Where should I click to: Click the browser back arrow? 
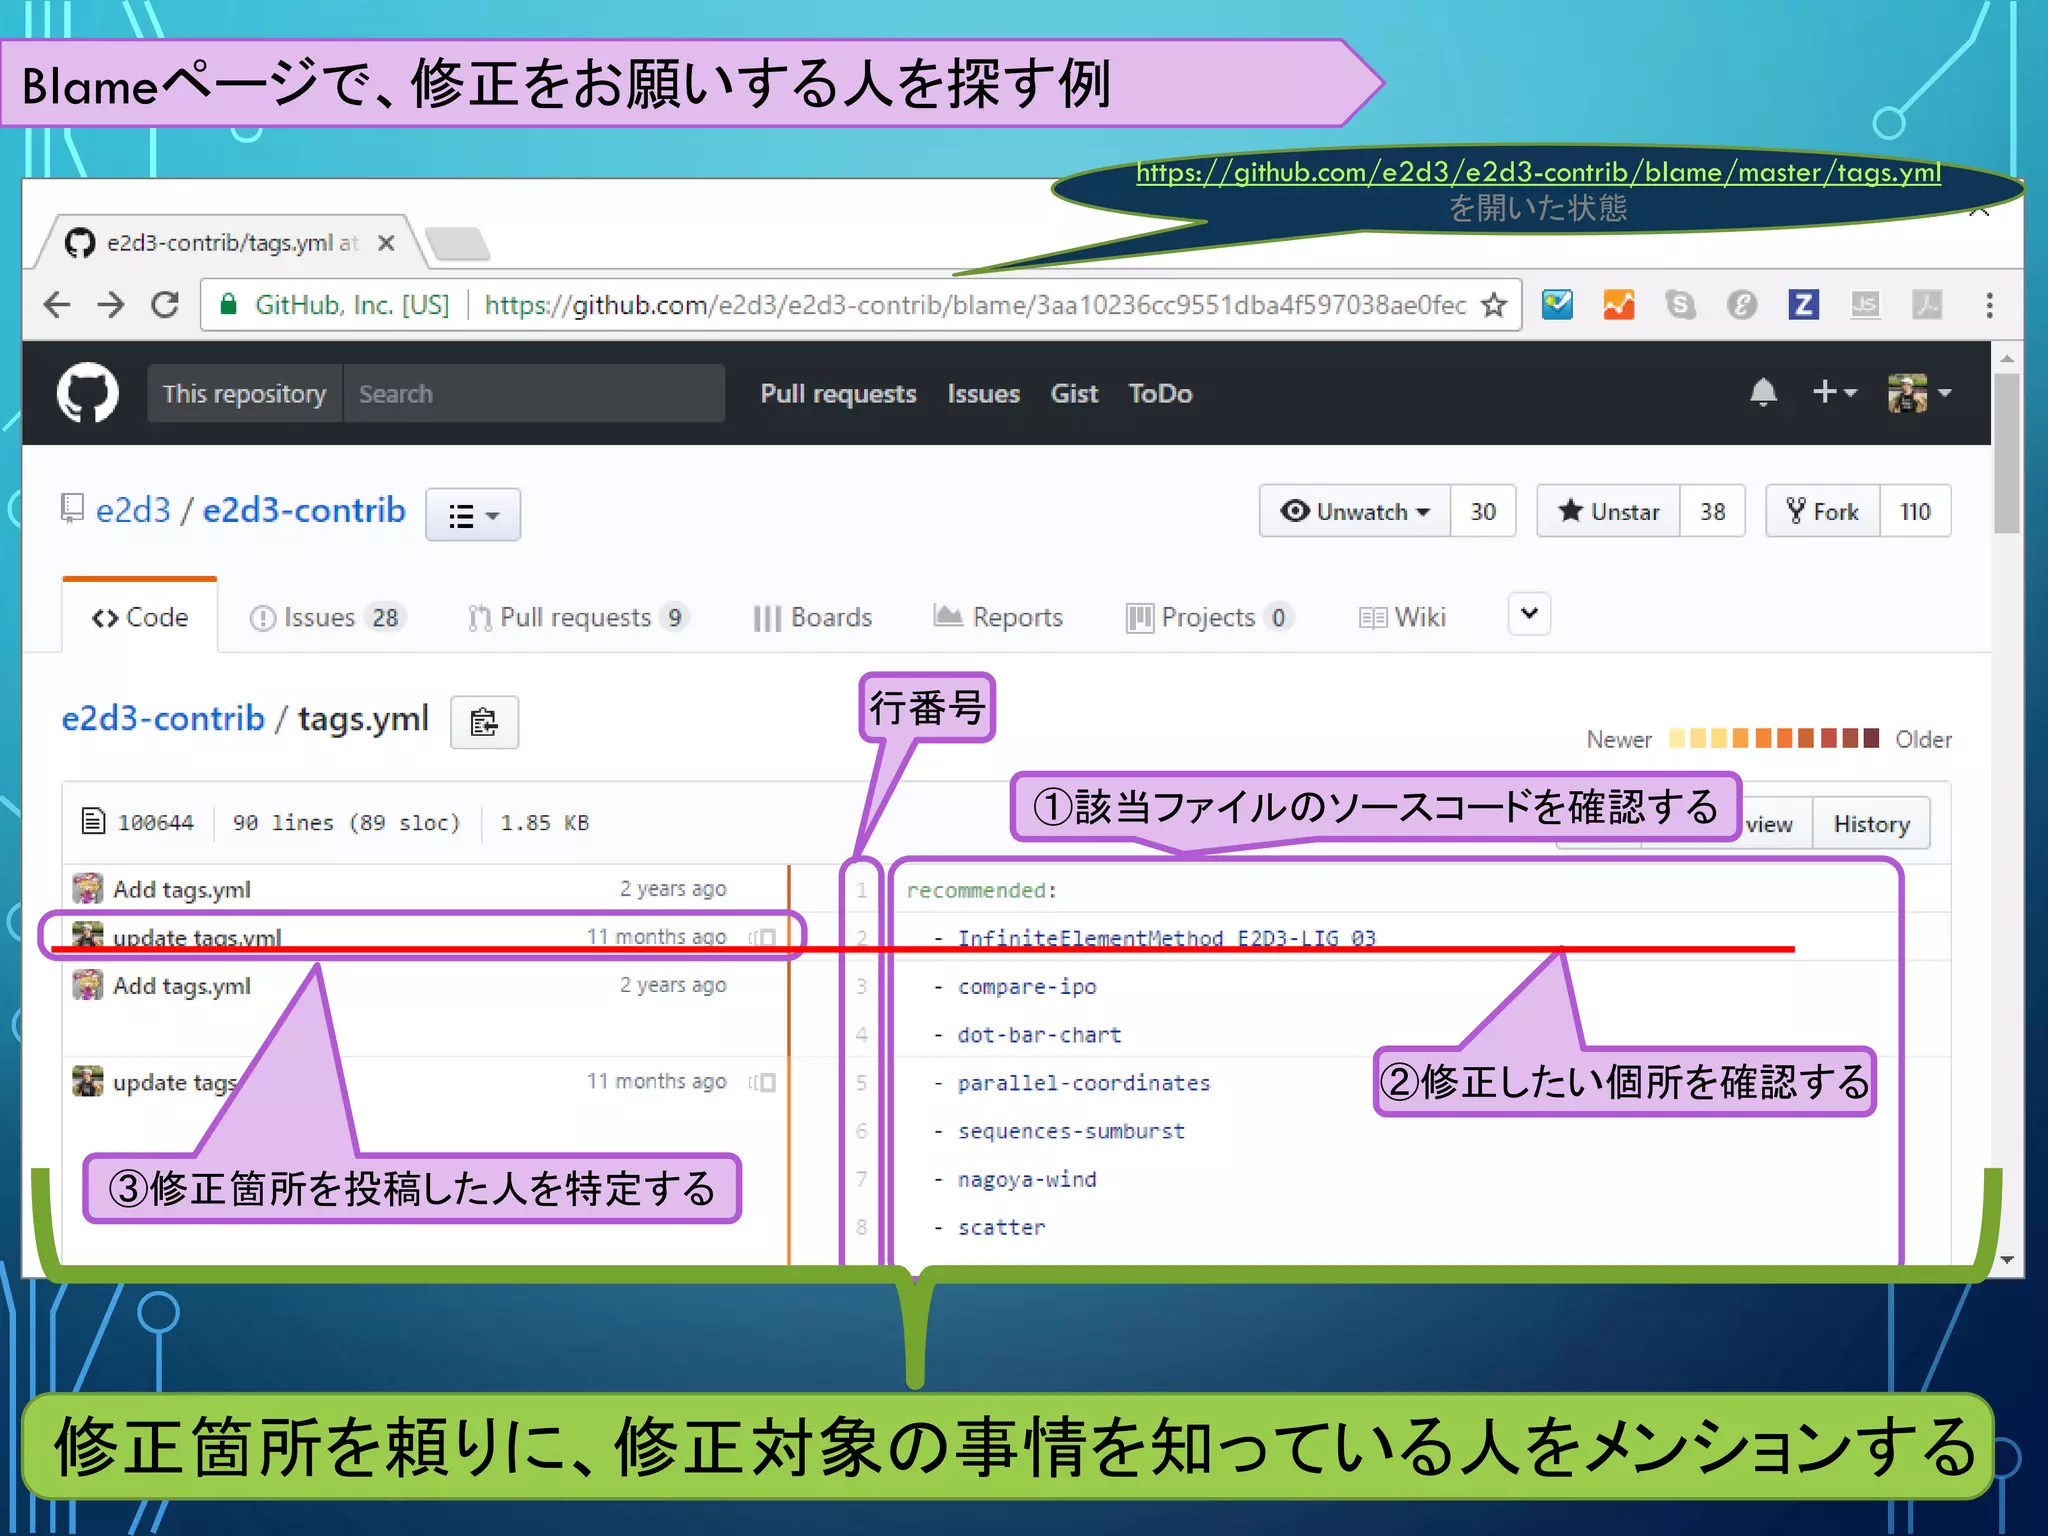[58, 305]
